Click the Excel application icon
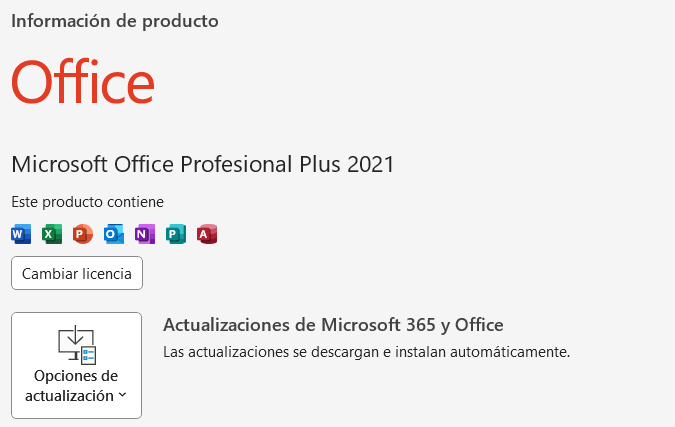 (x=52, y=234)
